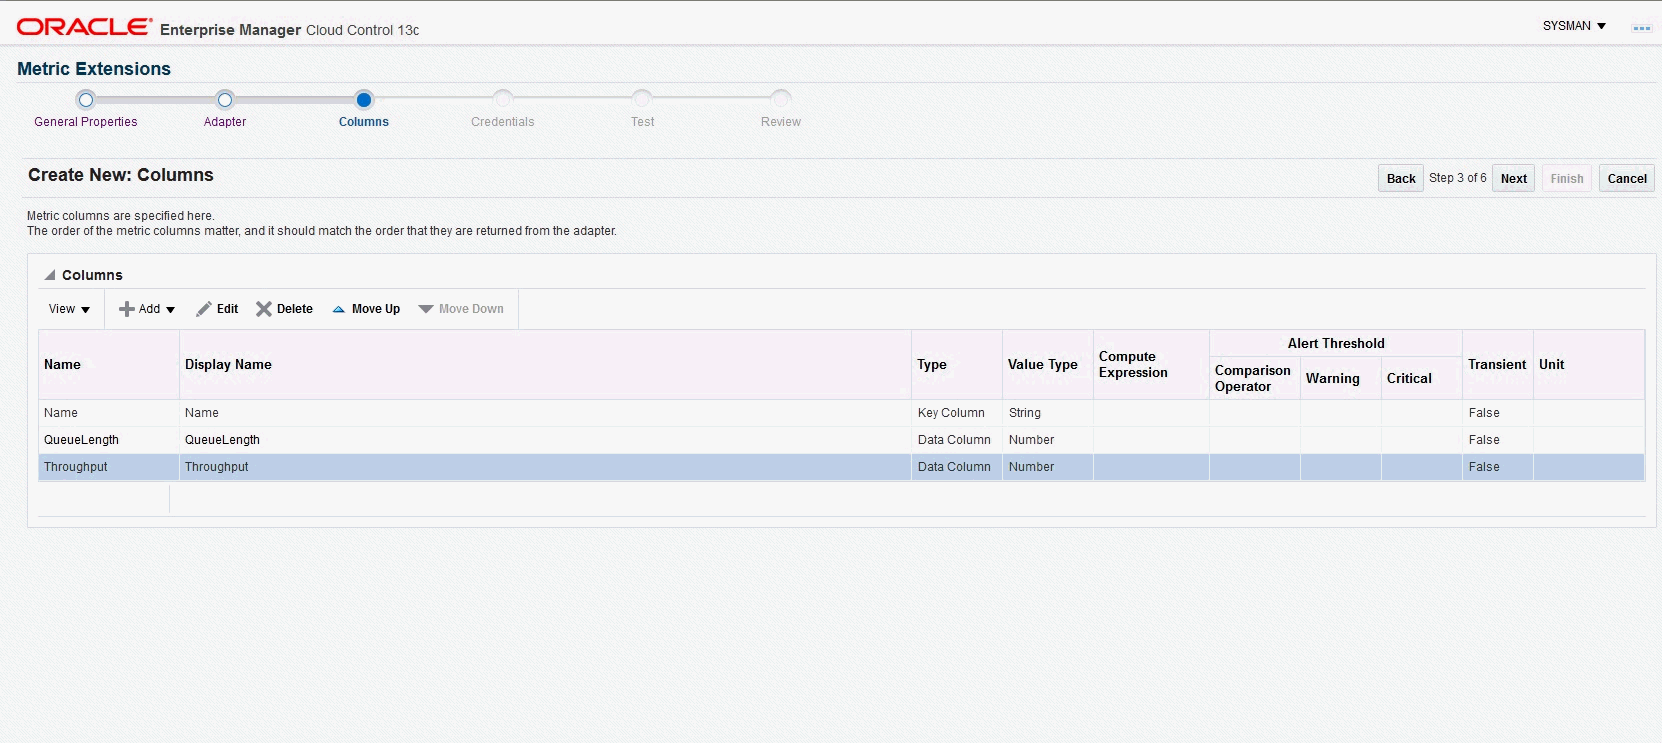Go to the General Properties step
This screenshot has width=1662, height=743.
pyautogui.click(x=86, y=122)
